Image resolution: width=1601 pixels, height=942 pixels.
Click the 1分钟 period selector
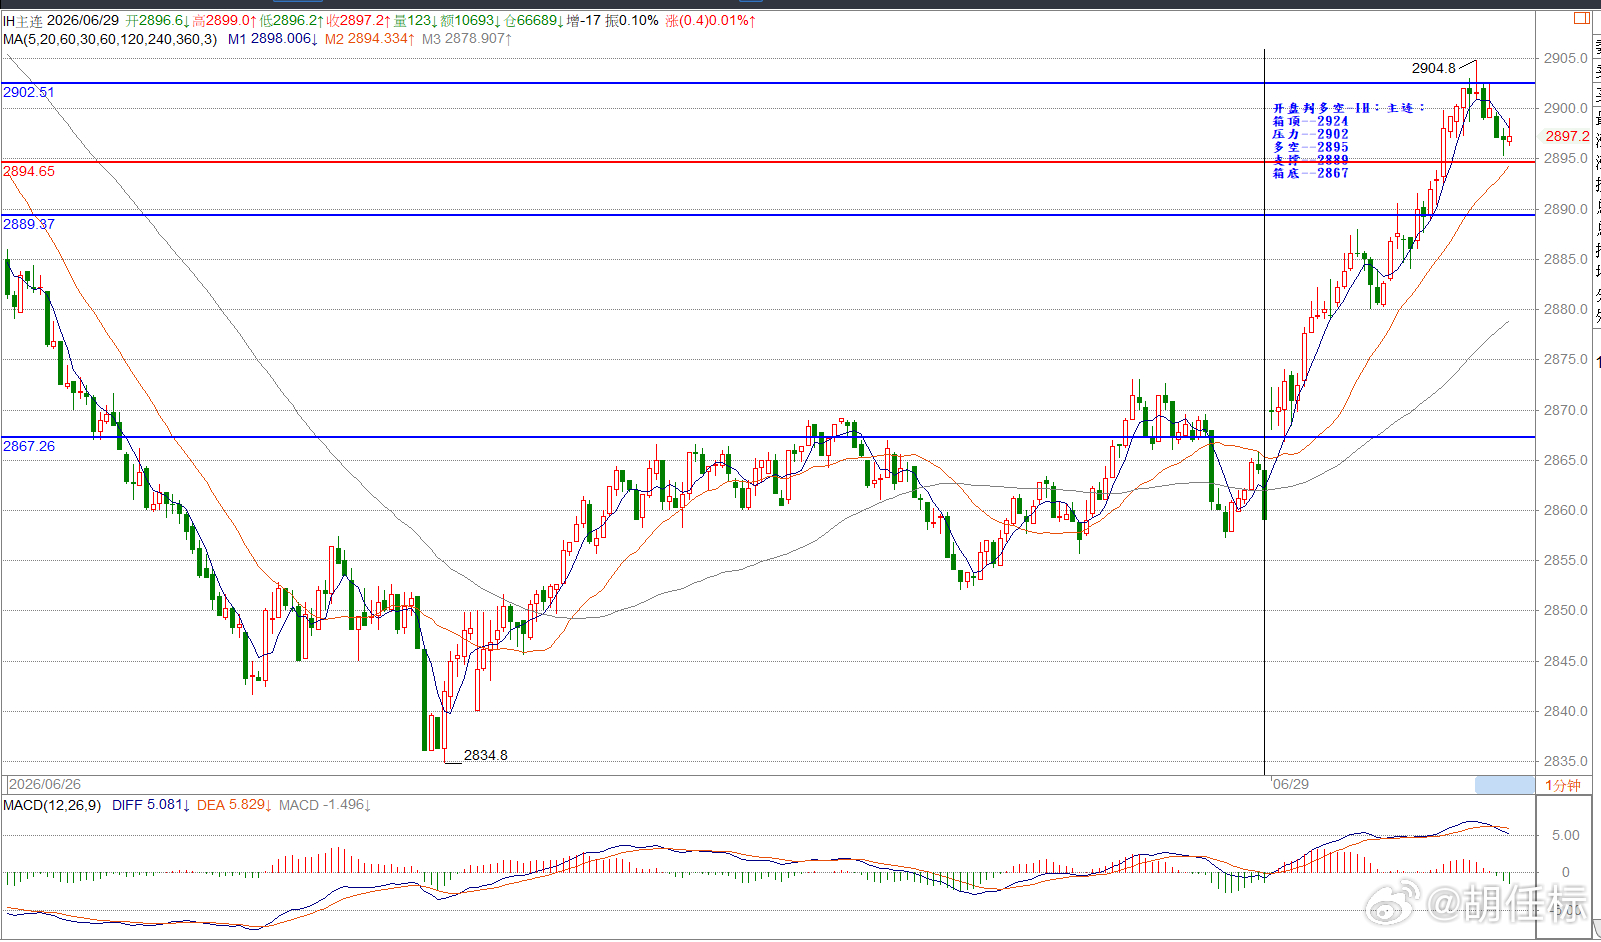click(1563, 785)
